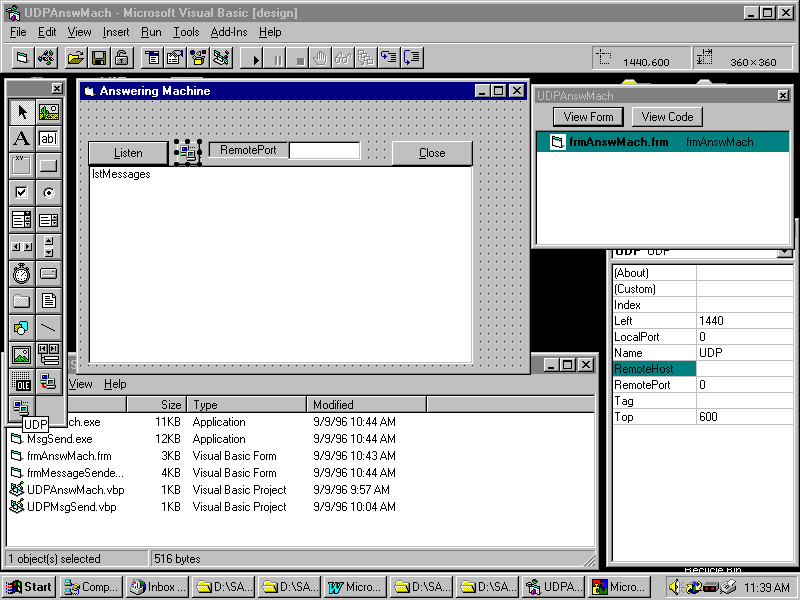Viewport: 800px width, 600px height.
Task: Click the Open Project toolbar icon
Action: point(75,58)
